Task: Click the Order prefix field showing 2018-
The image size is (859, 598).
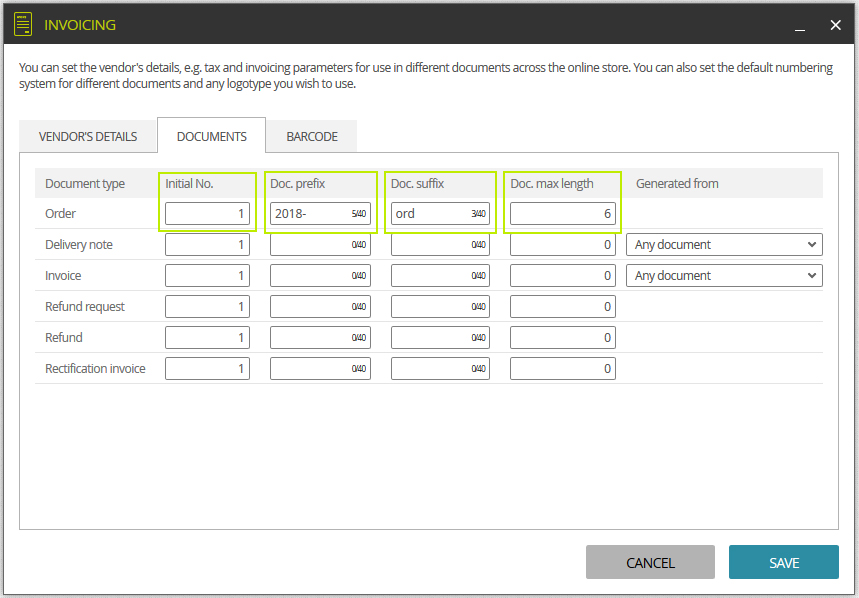Action: click(318, 213)
